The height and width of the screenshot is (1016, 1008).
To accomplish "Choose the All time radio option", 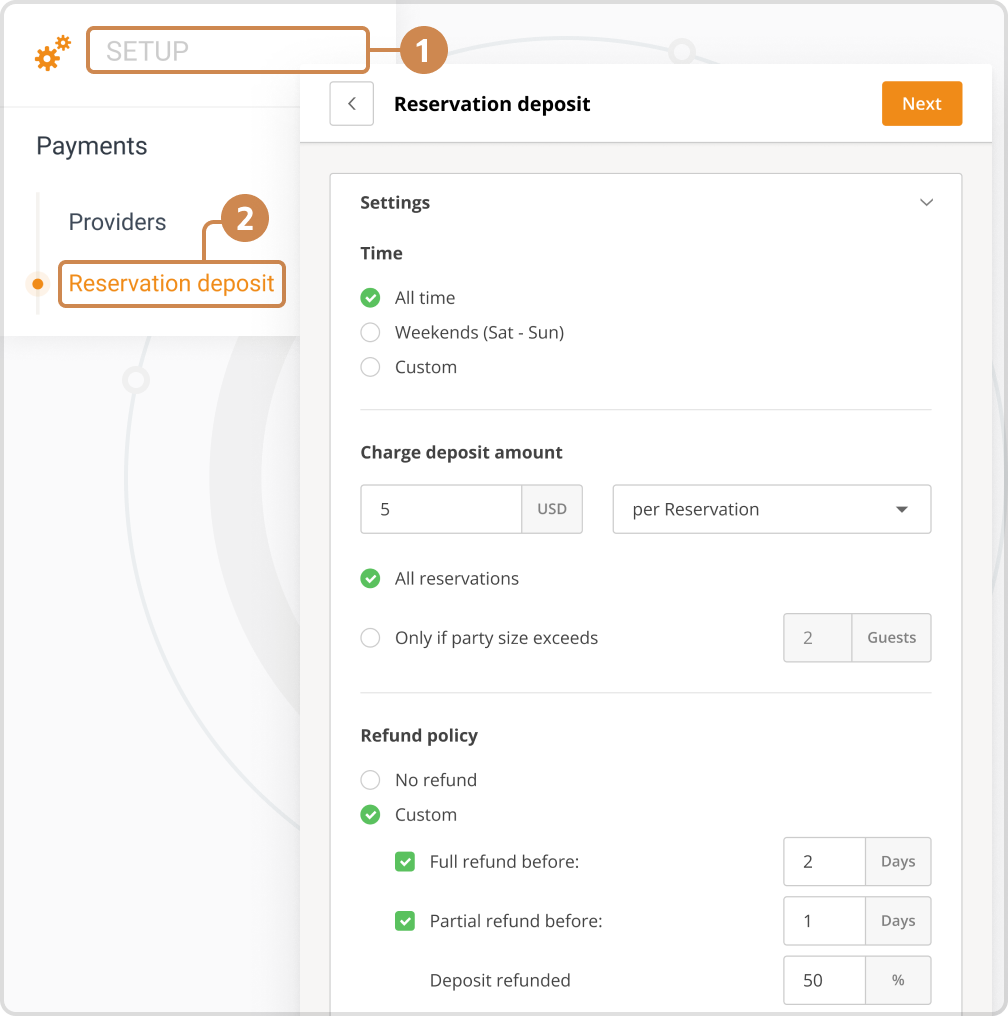I will click(x=371, y=298).
